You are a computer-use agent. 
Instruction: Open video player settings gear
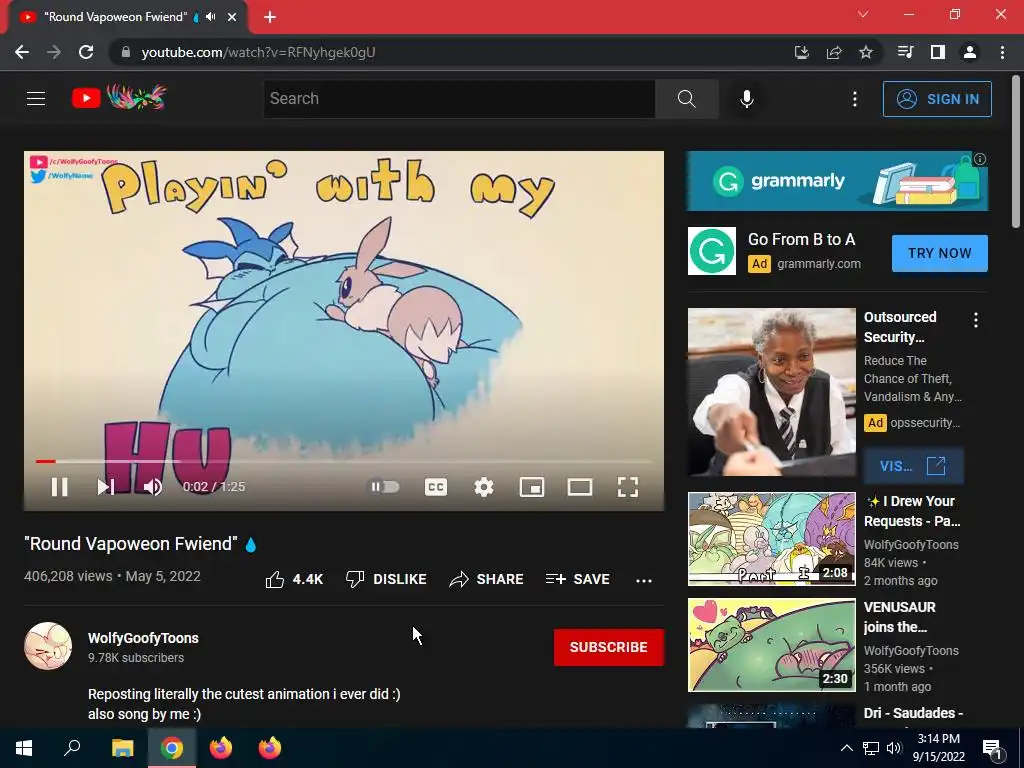pos(484,487)
